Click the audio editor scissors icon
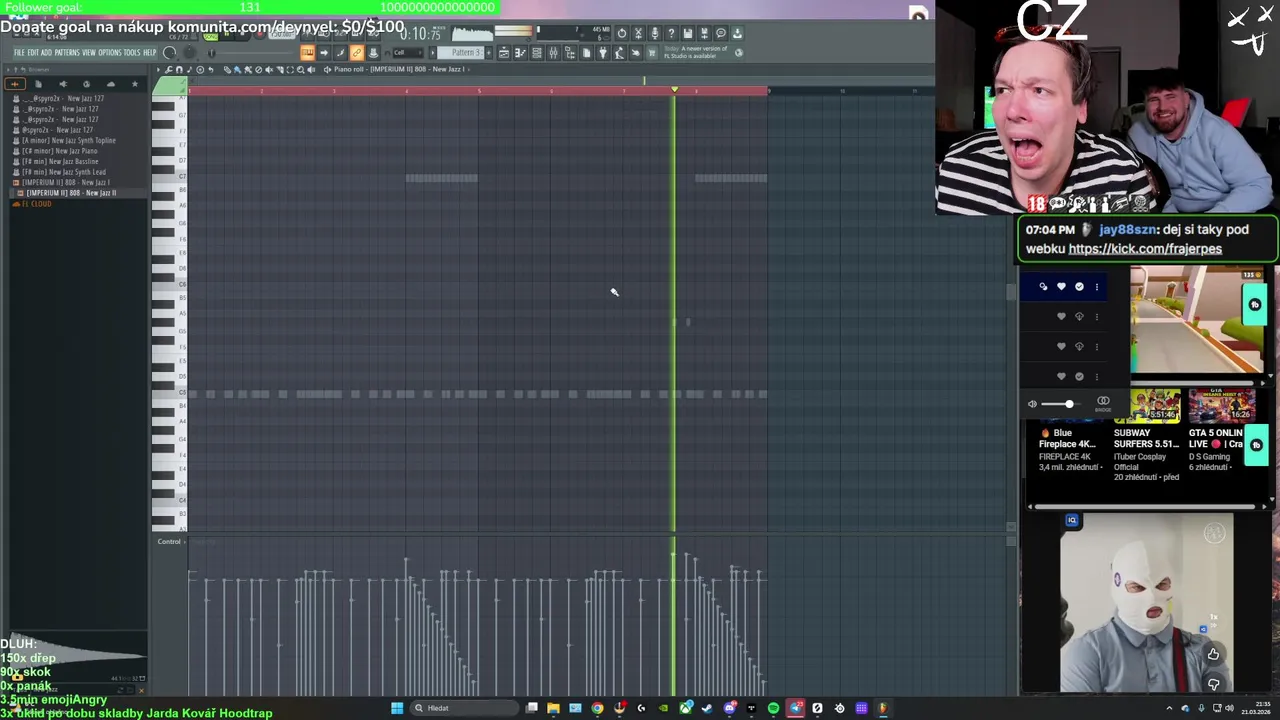The image size is (1280, 720). pos(638,33)
